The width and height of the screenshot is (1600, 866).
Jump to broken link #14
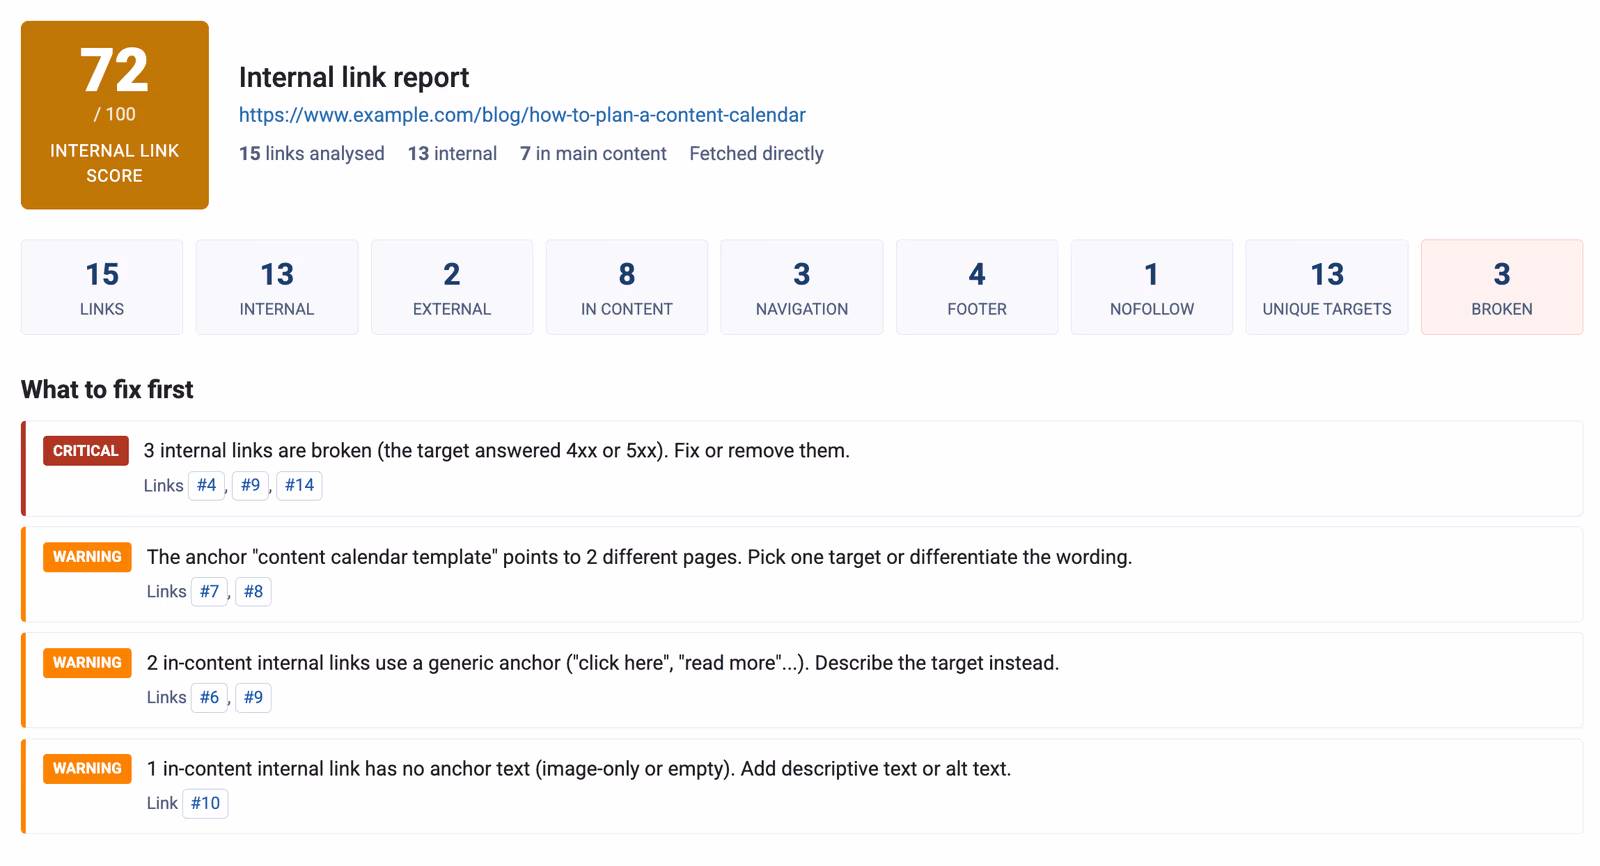(x=299, y=485)
